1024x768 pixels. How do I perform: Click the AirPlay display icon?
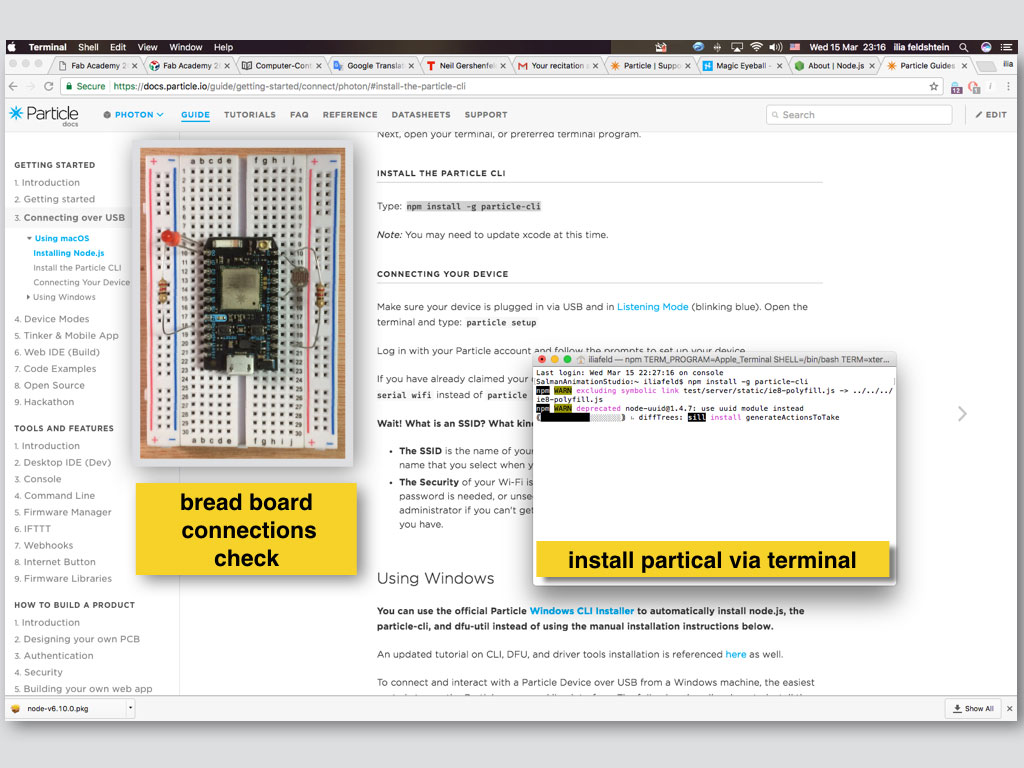[x=737, y=47]
